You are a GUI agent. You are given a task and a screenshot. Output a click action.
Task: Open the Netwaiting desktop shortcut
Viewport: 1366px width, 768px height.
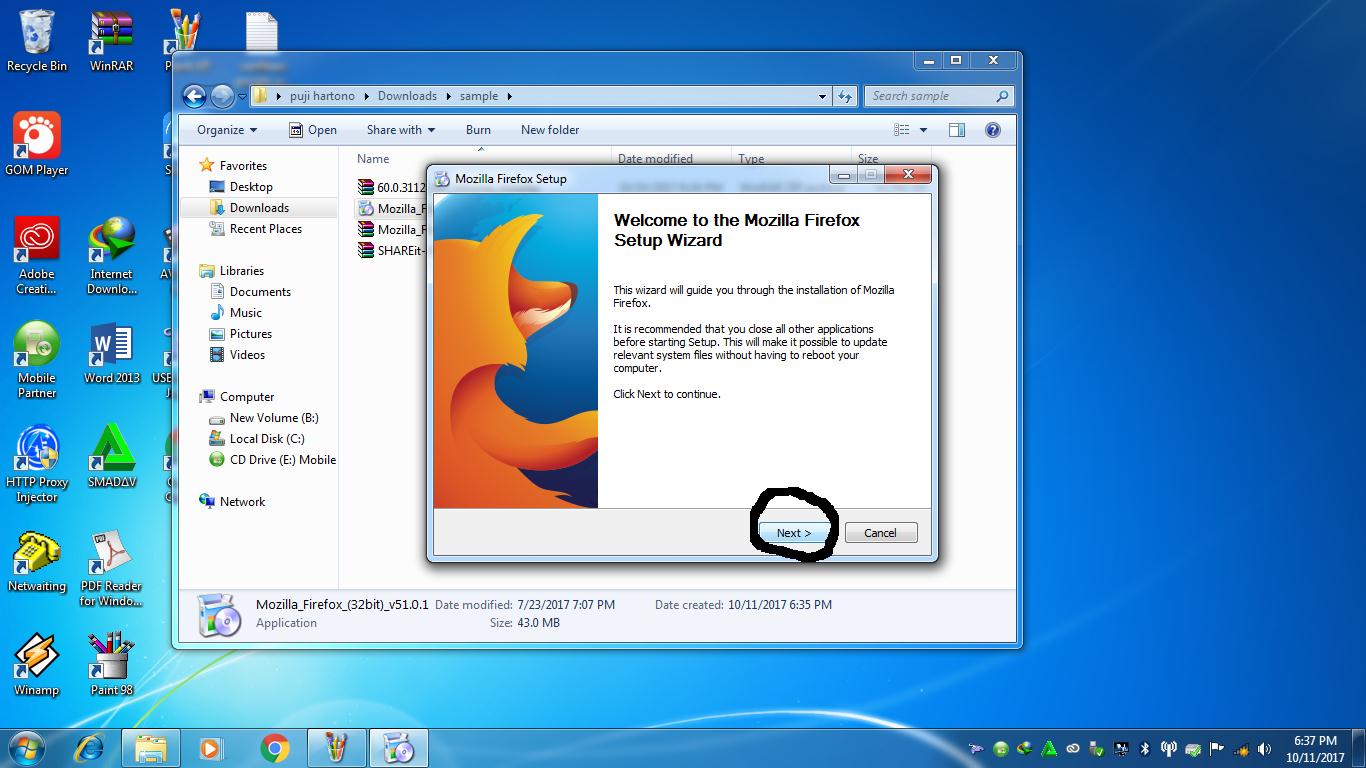(37, 560)
